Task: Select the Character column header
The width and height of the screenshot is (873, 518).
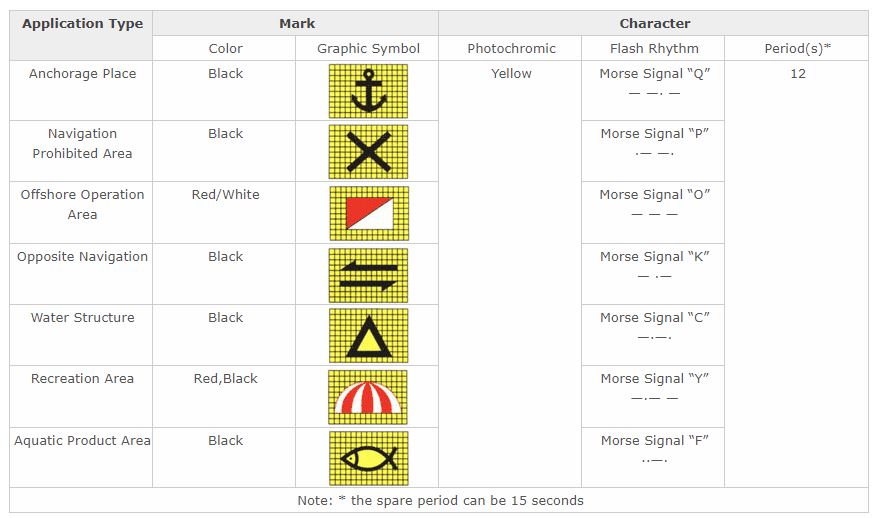Action: point(654,23)
